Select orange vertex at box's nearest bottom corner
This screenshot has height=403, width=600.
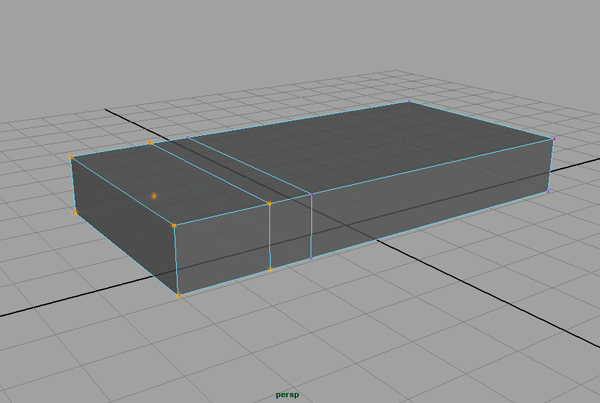point(178,295)
